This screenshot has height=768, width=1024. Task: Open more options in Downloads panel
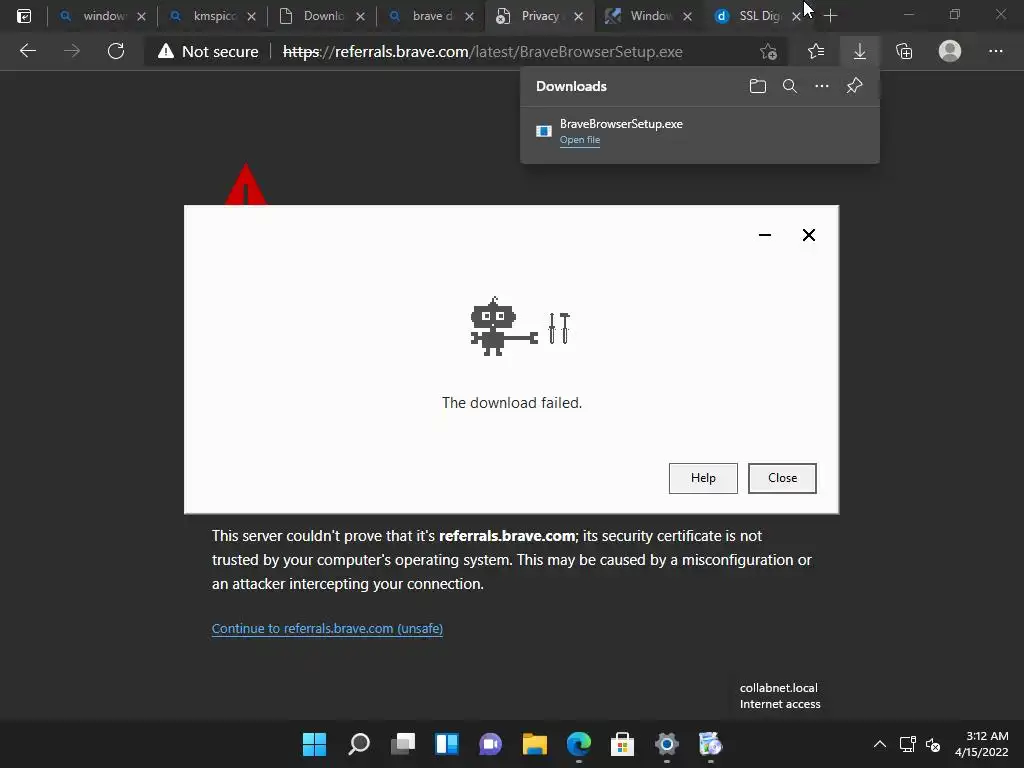[822, 86]
